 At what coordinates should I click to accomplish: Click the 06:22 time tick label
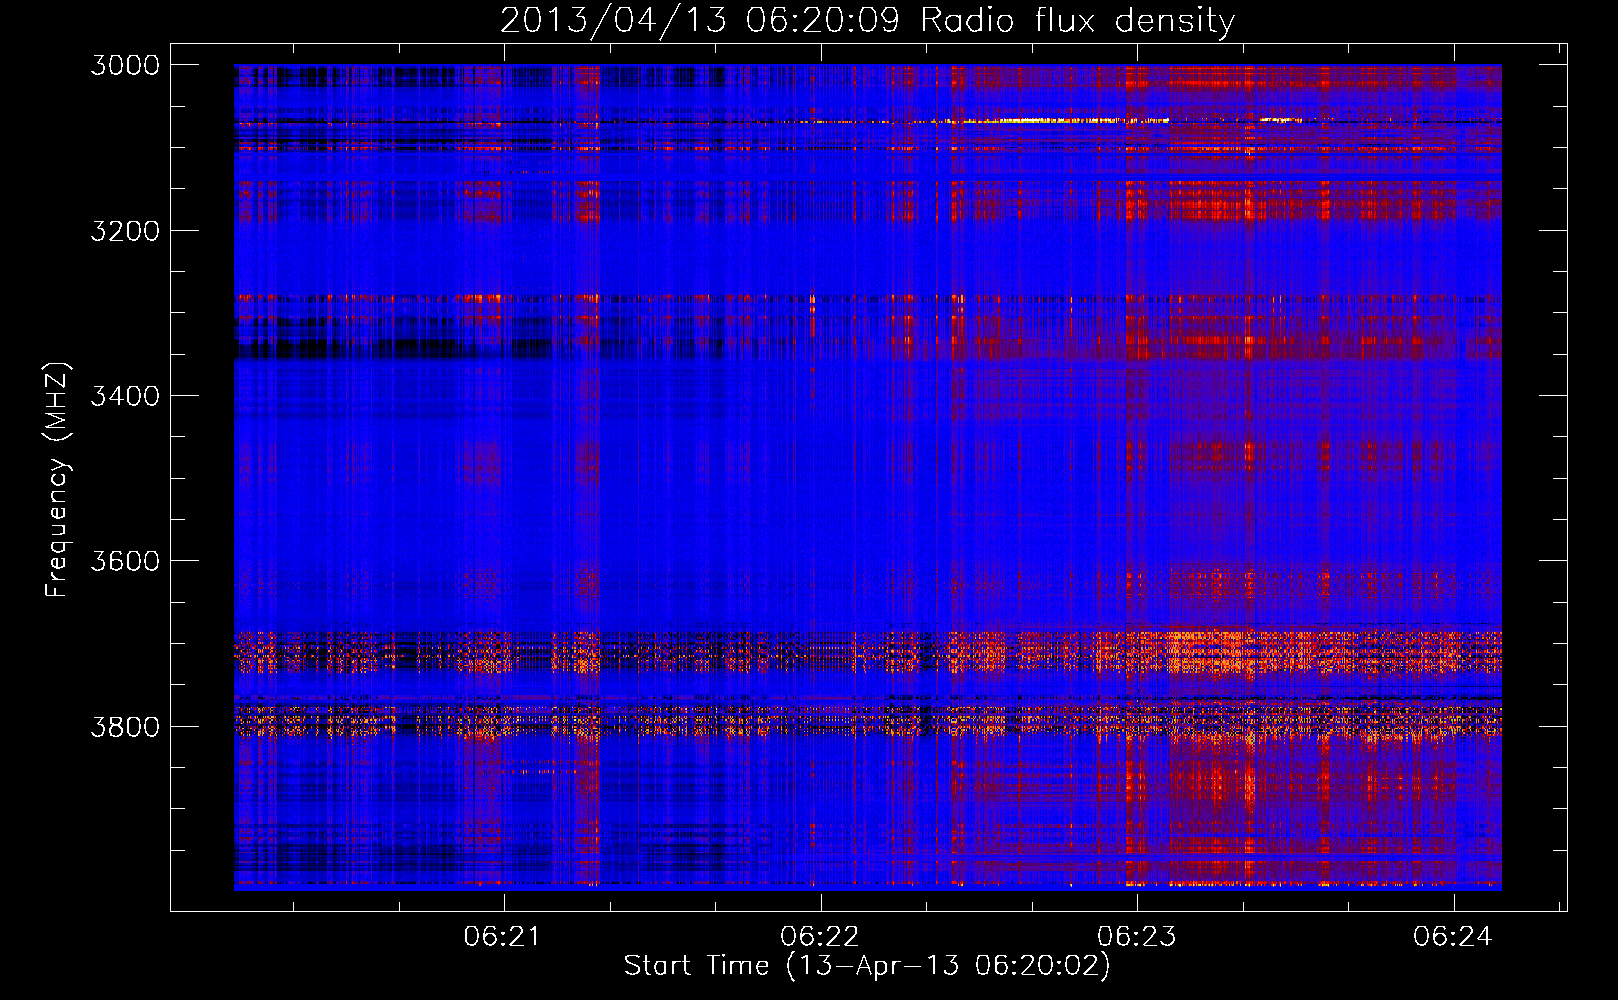[x=820, y=936]
